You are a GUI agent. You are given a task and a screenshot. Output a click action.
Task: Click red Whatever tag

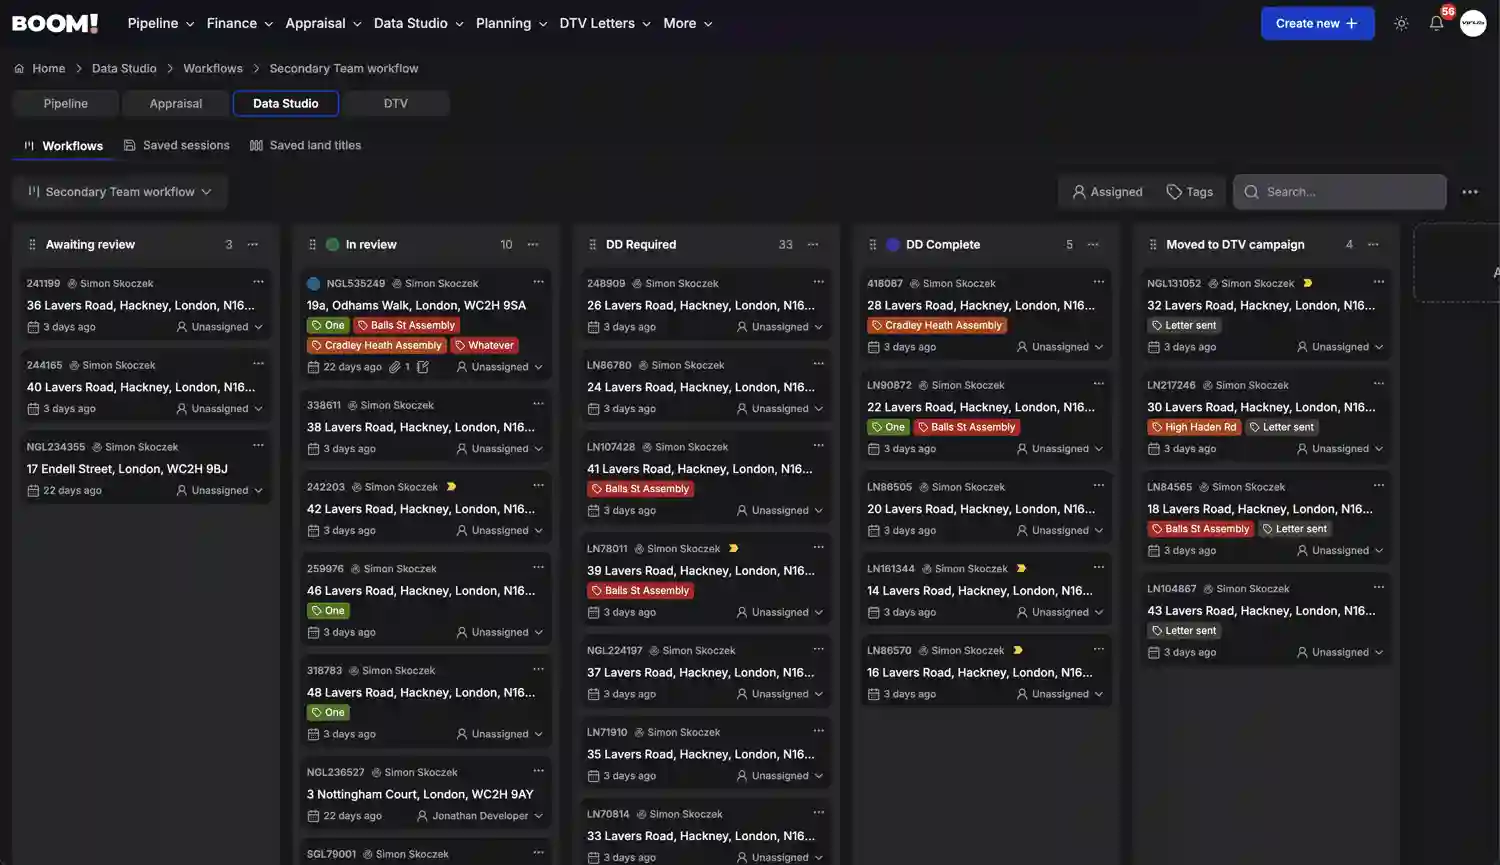484,345
